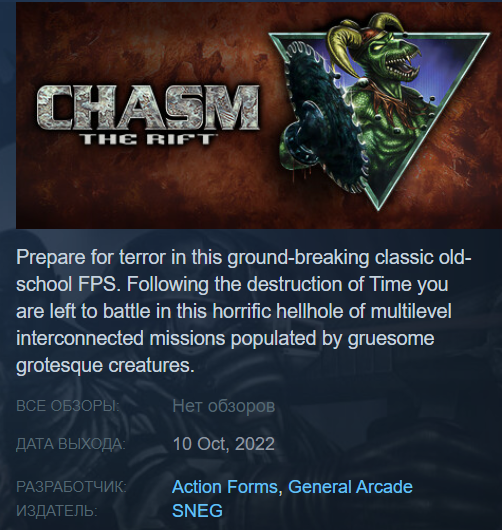Click the release date '10 Oct, 2022'
The image size is (502, 530).
coord(224,443)
